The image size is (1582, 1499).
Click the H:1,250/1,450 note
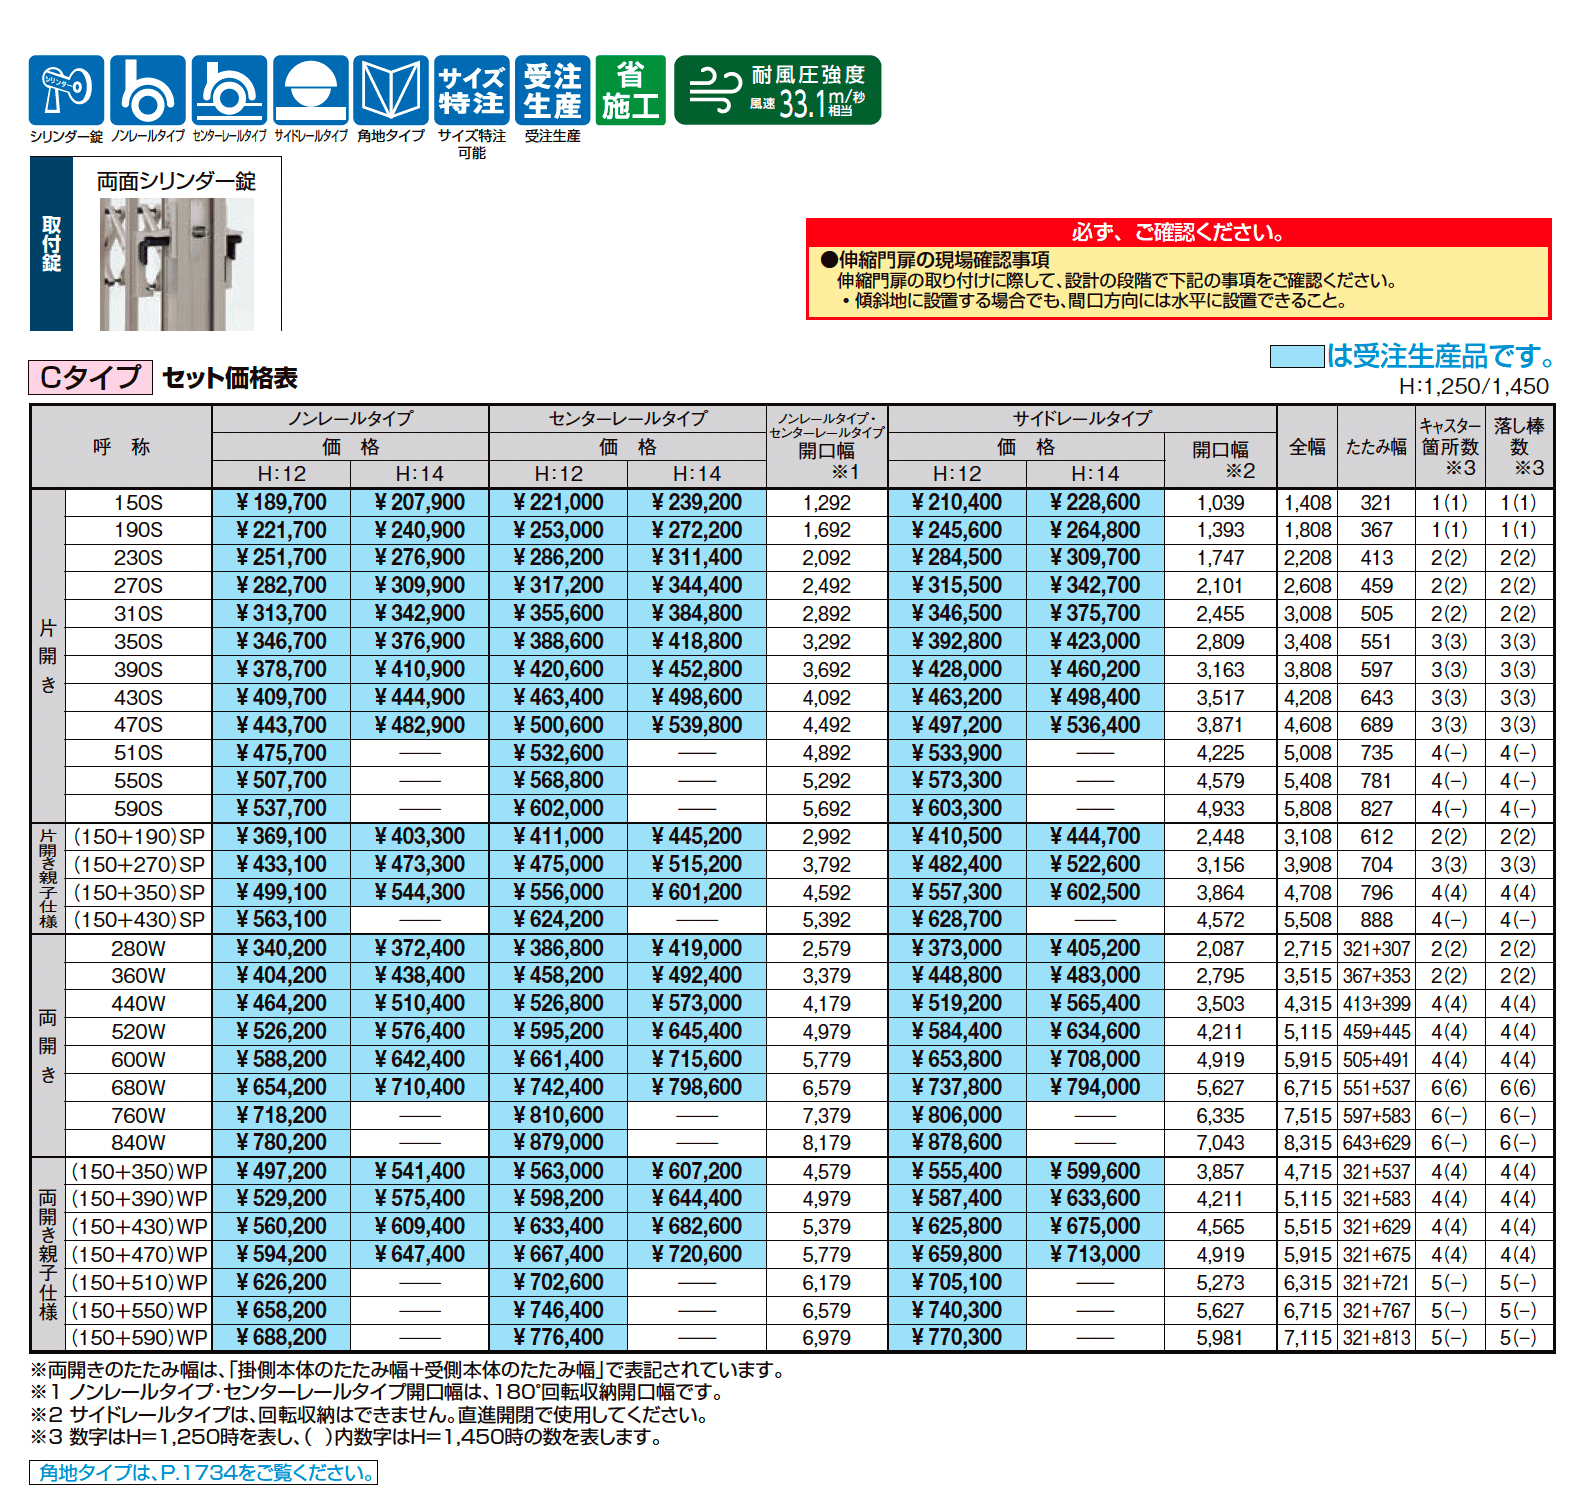click(1473, 387)
